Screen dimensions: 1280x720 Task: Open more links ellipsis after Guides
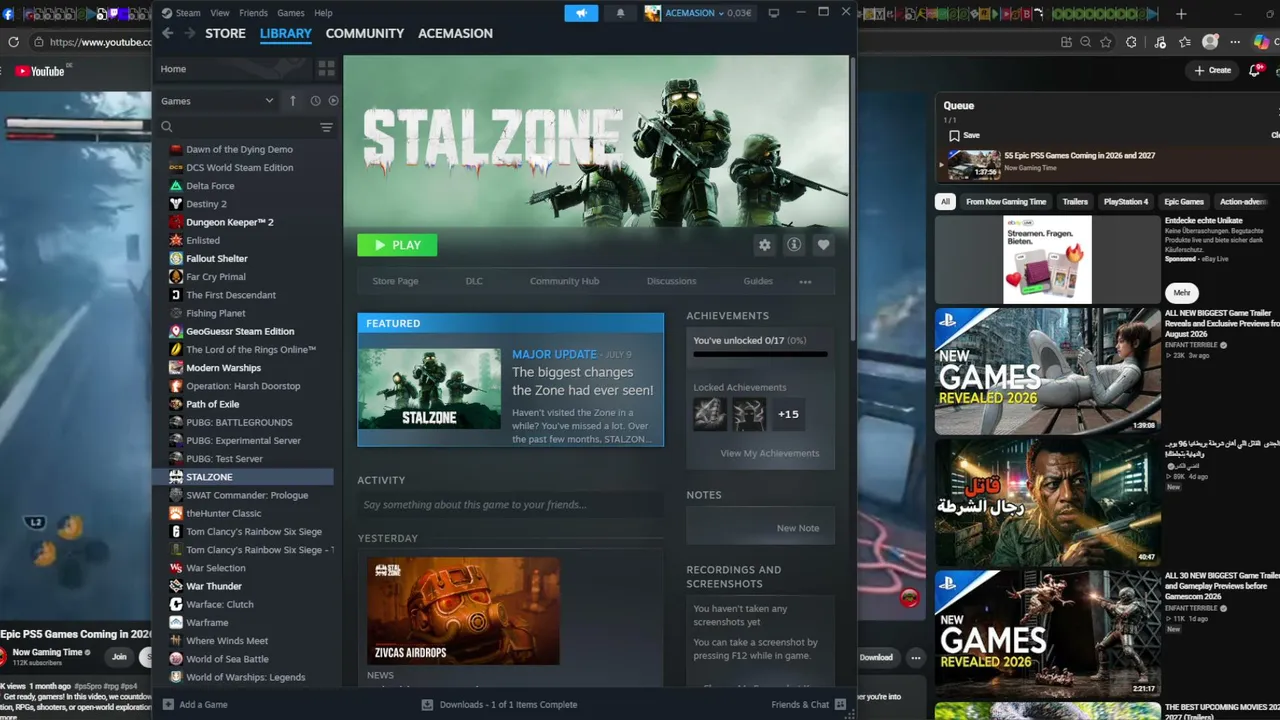click(x=805, y=282)
